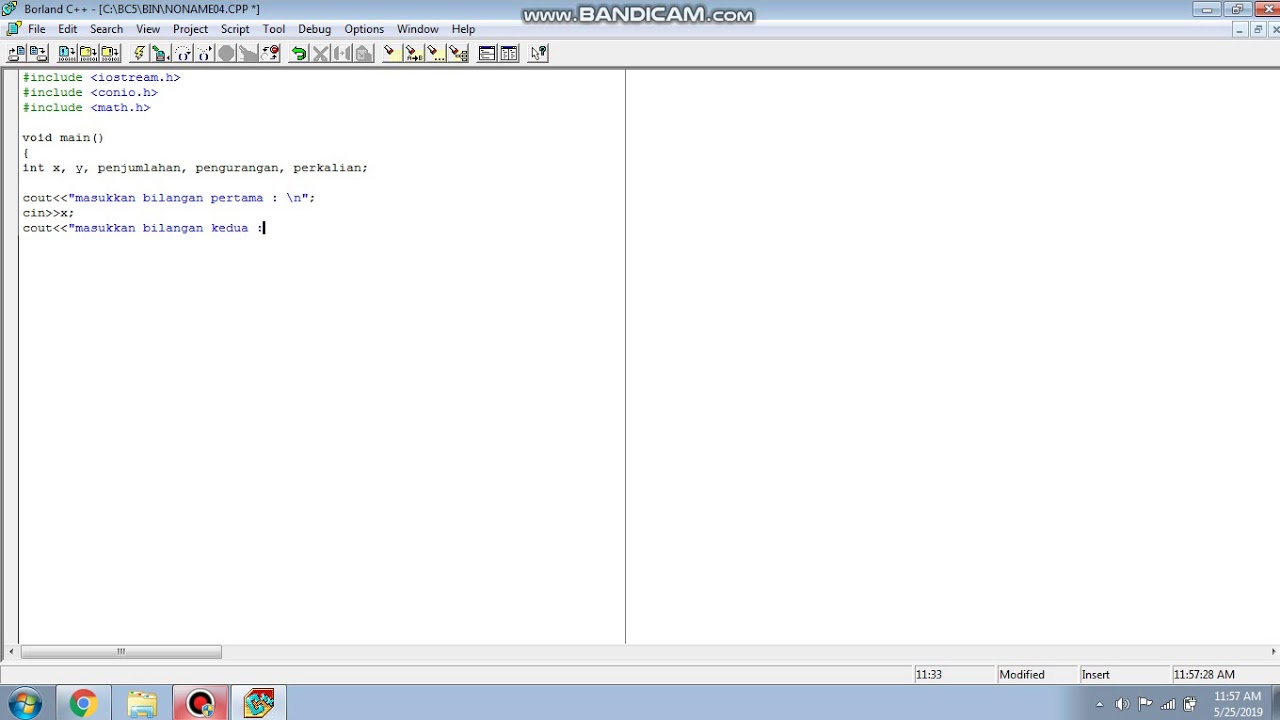
Task: Click the pointer question-mark Help icon
Action: pyautogui.click(x=539, y=53)
